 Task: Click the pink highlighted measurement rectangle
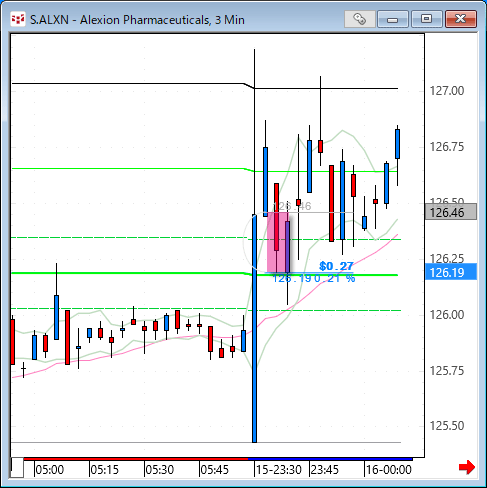tap(278, 242)
